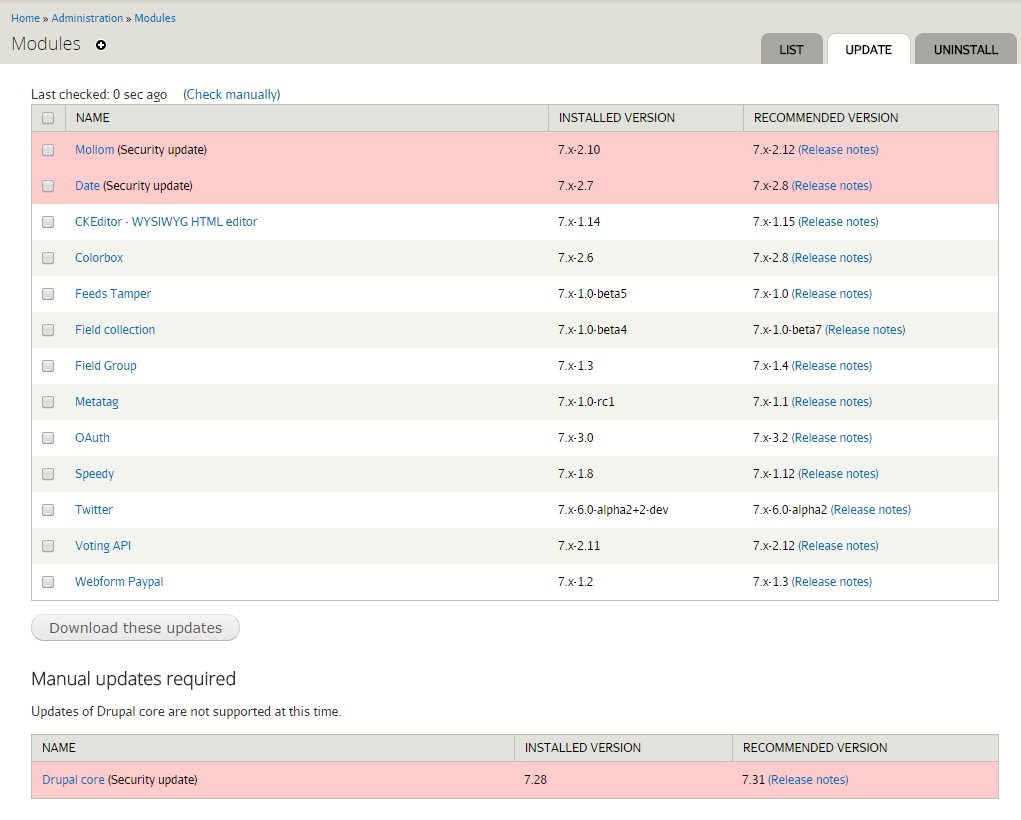
Task: Go to Home in the breadcrumb
Action: point(25,18)
